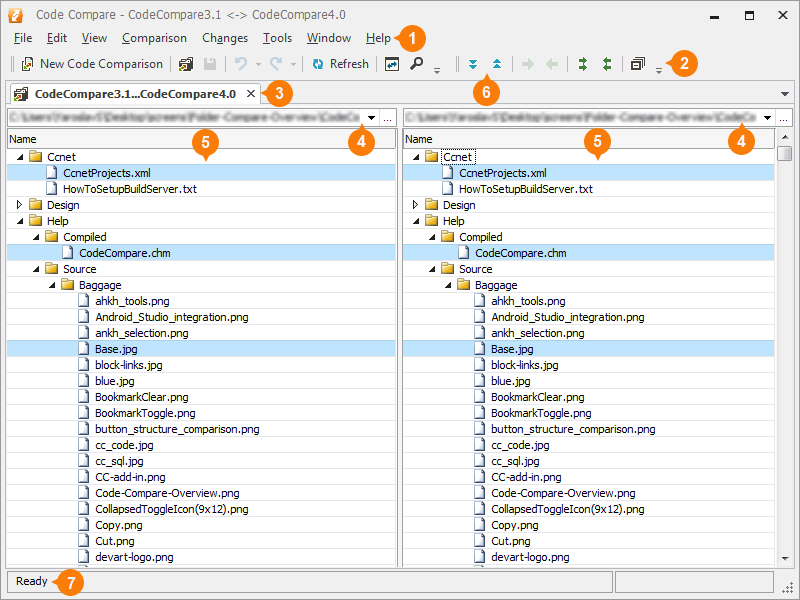This screenshot has width=800, height=600.
Task: Click button_structure_comparison.png in right pane
Action: tap(573, 429)
